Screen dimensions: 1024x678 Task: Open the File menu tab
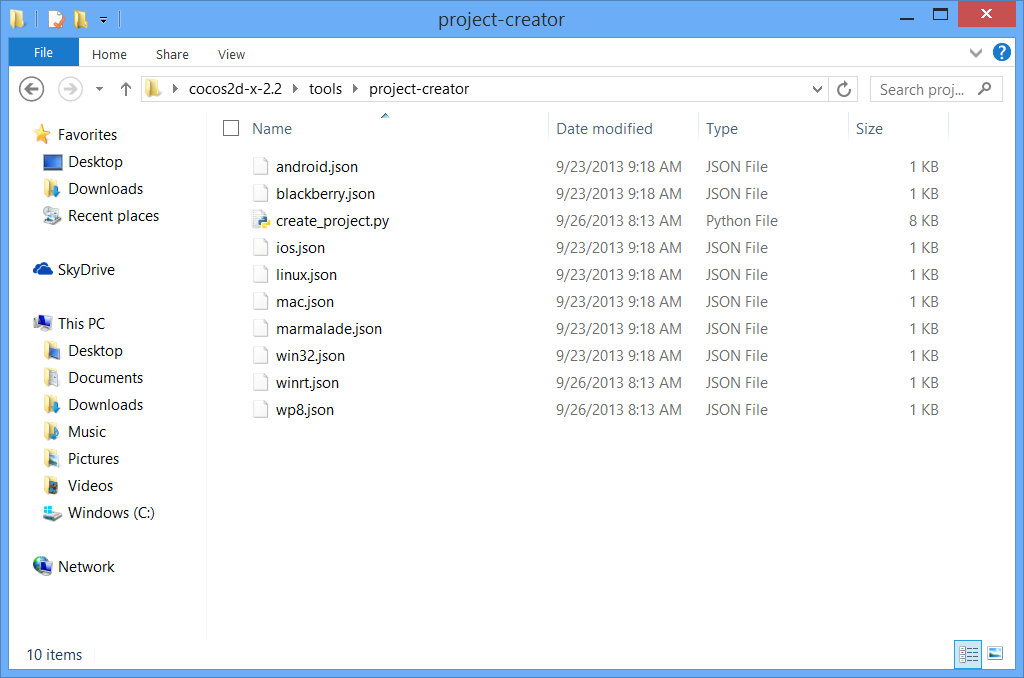(x=44, y=52)
